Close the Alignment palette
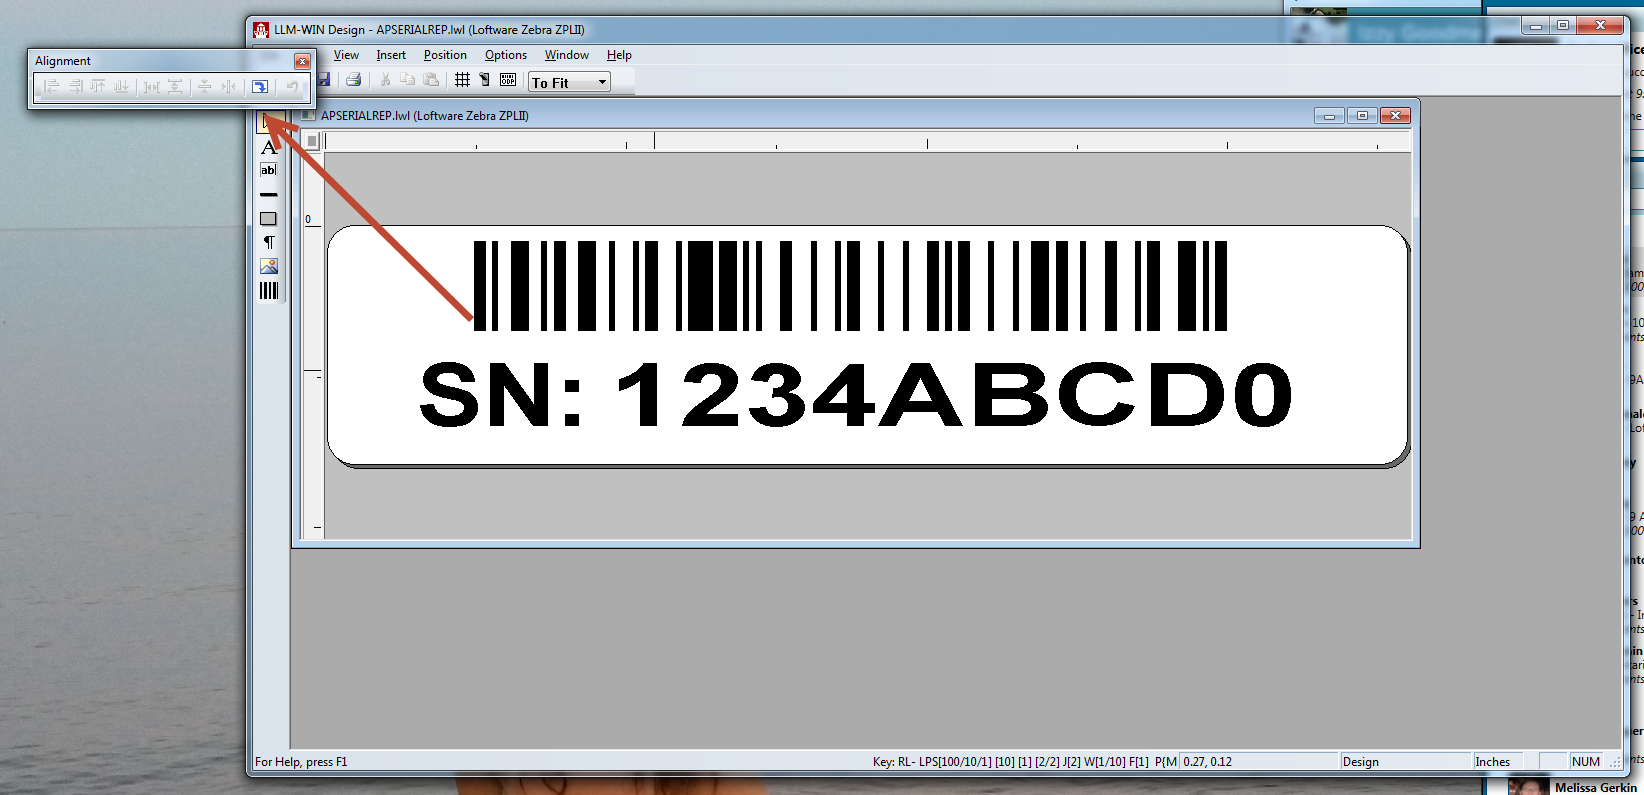Image resolution: width=1644 pixels, height=795 pixels. coord(302,61)
